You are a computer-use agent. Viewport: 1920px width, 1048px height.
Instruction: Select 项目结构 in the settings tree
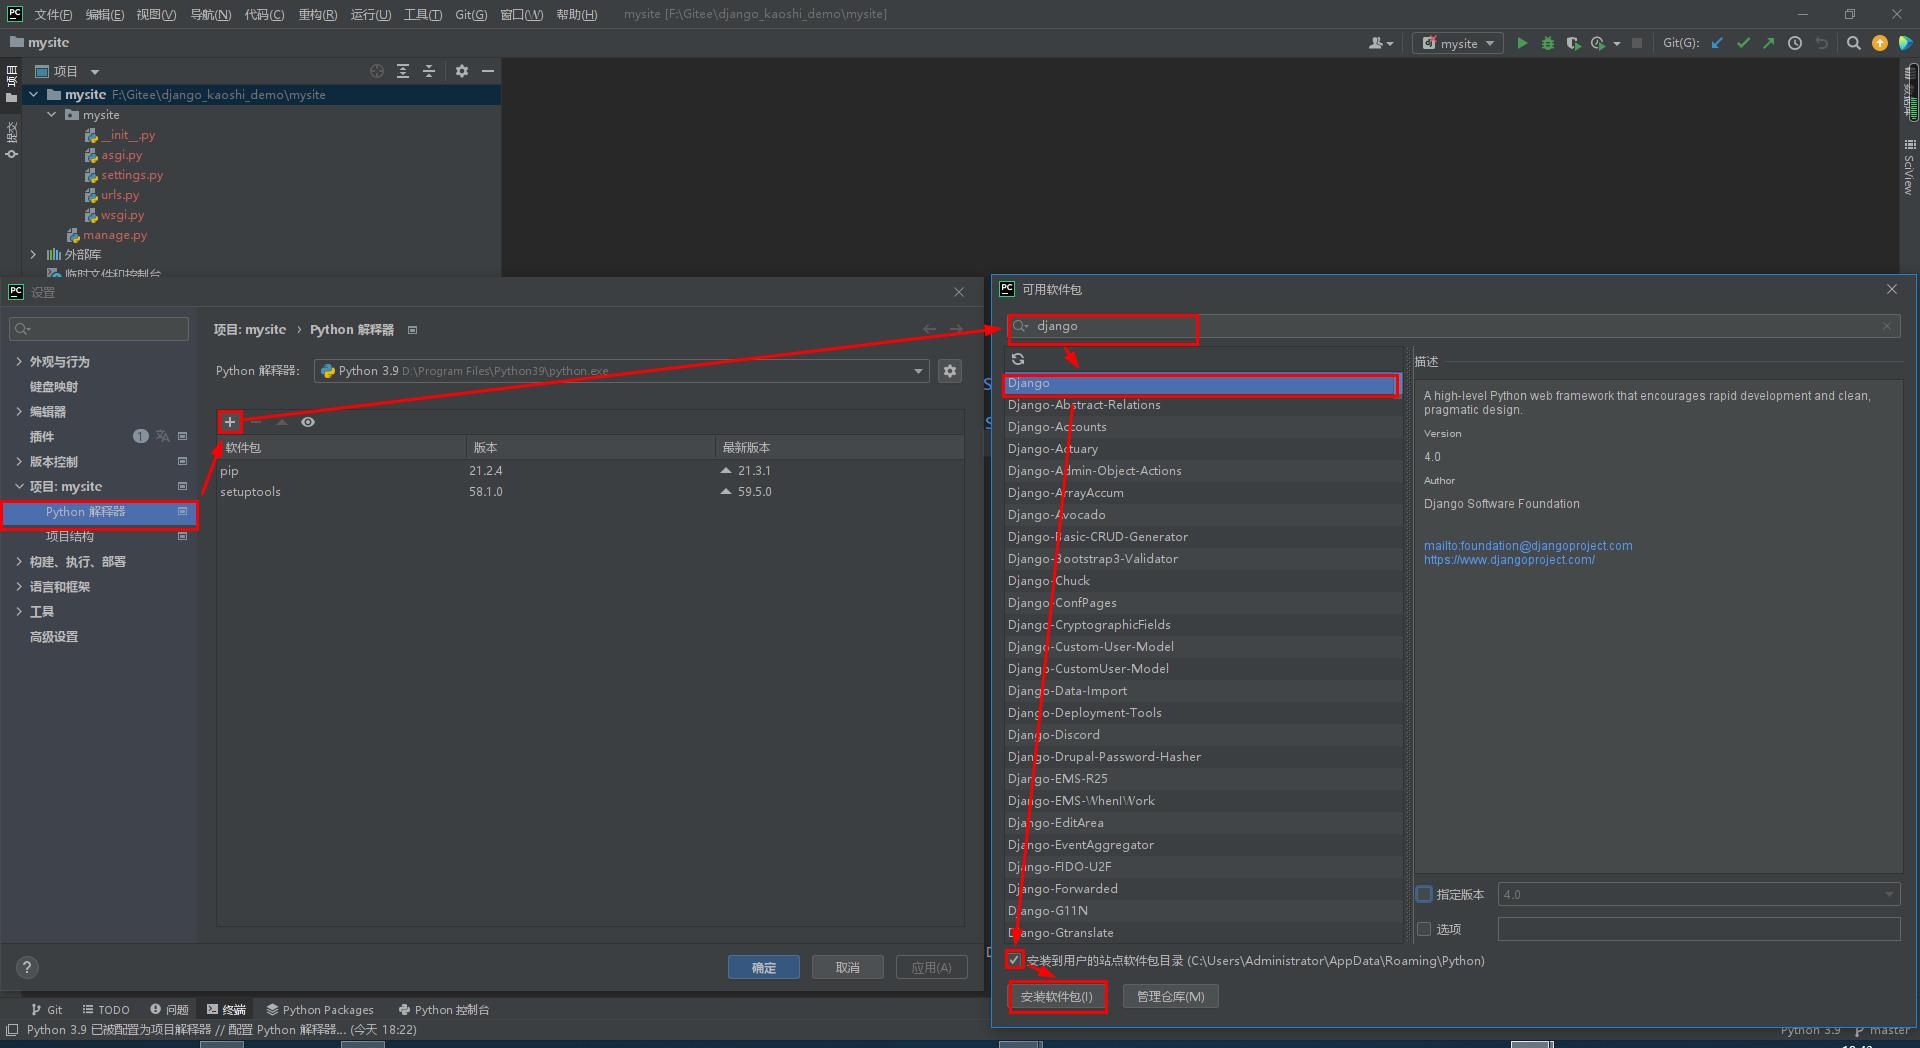coord(70,537)
